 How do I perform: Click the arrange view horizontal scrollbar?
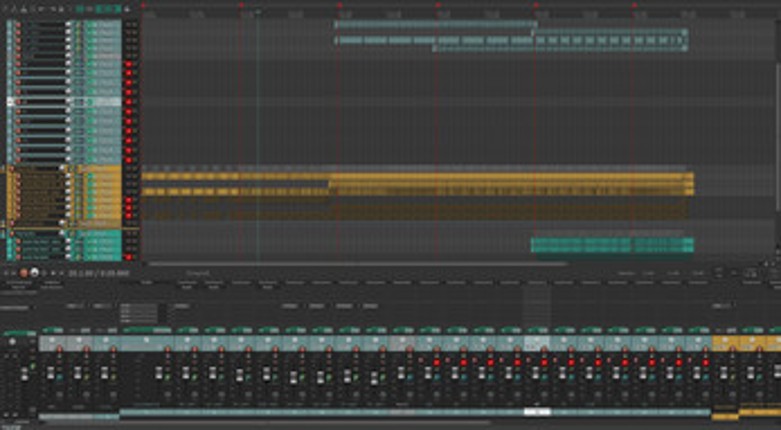357,264
